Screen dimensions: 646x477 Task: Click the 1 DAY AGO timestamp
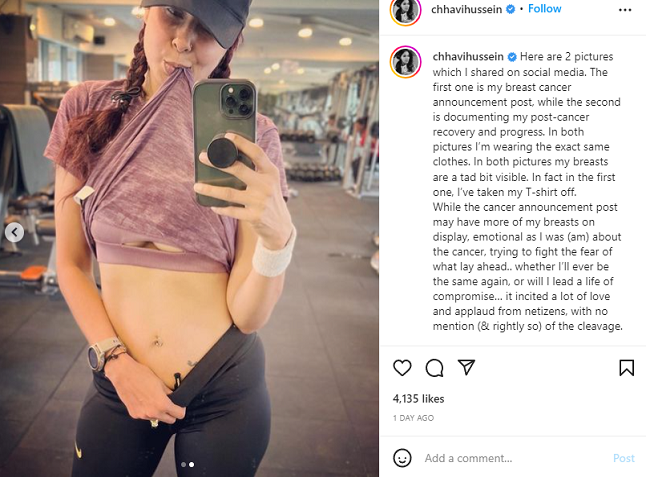pyautogui.click(x=413, y=418)
